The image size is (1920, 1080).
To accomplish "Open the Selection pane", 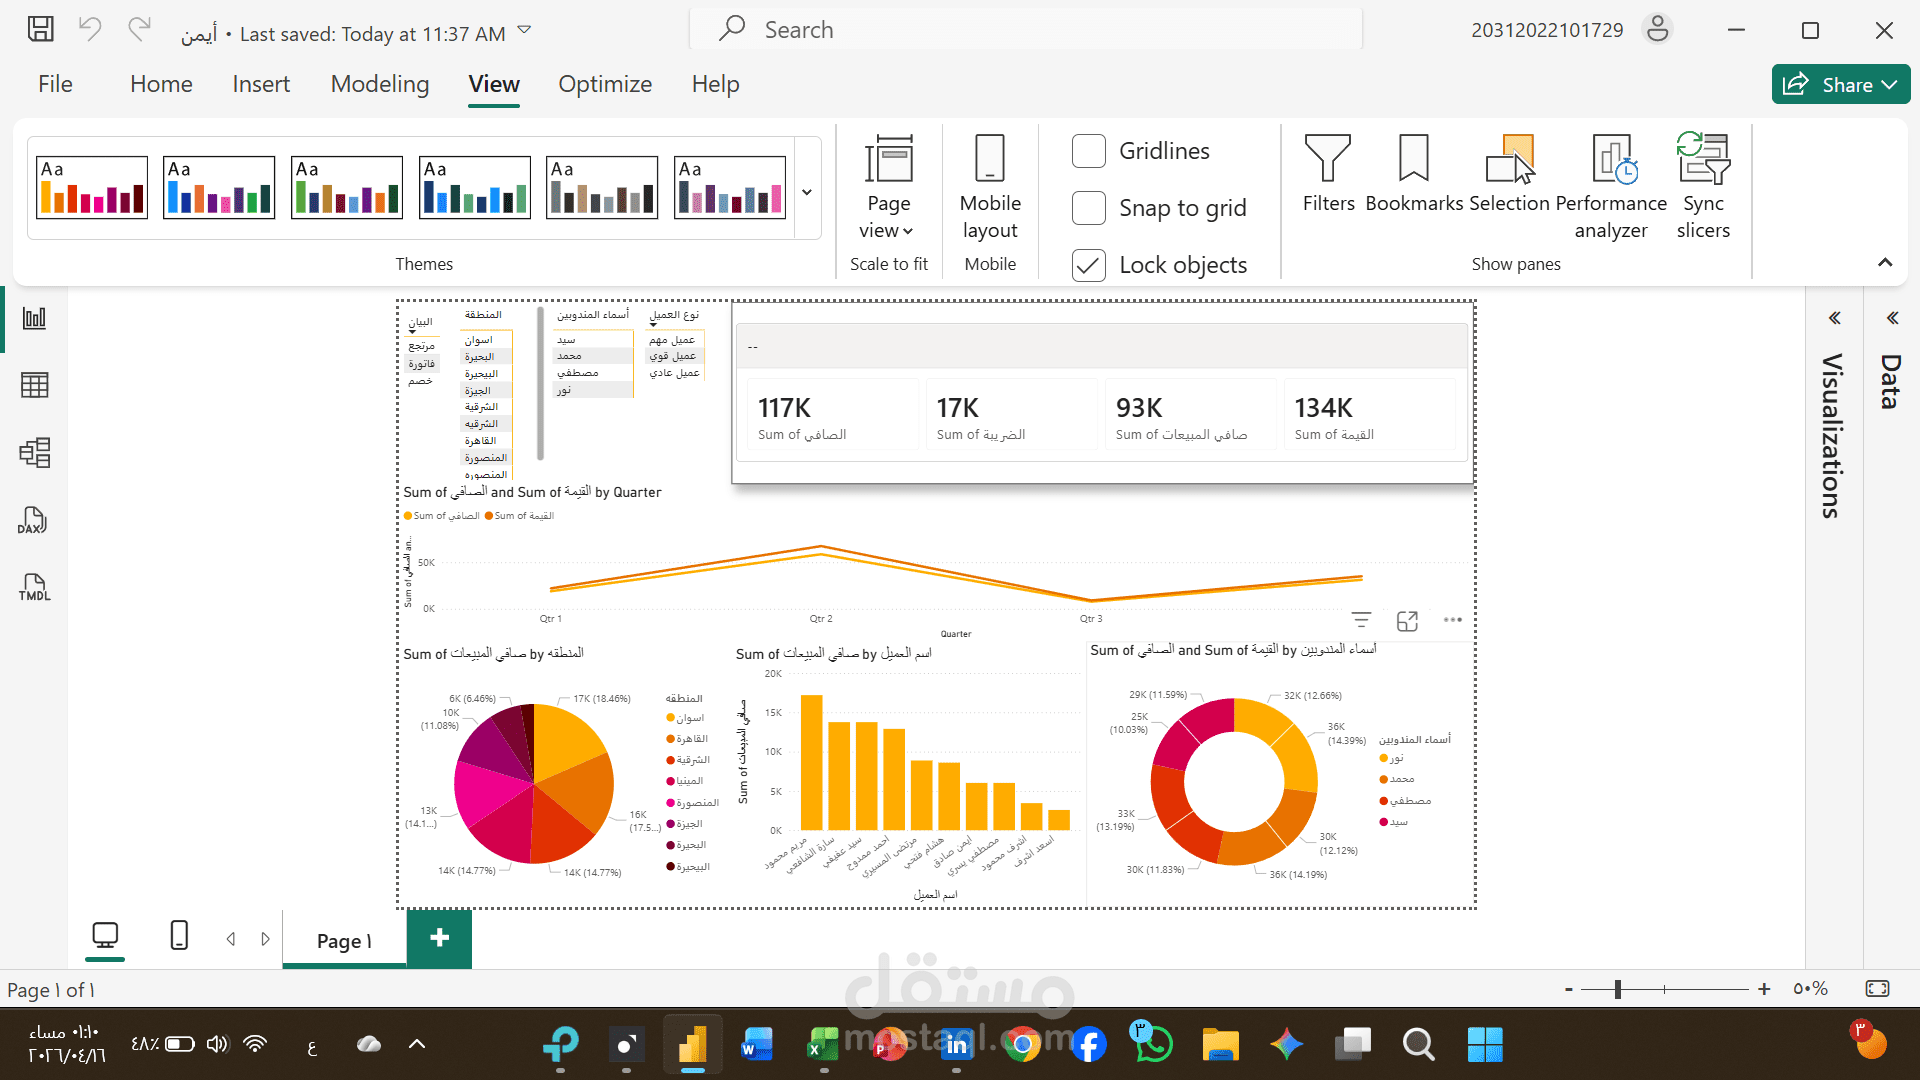I will click(x=1508, y=174).
